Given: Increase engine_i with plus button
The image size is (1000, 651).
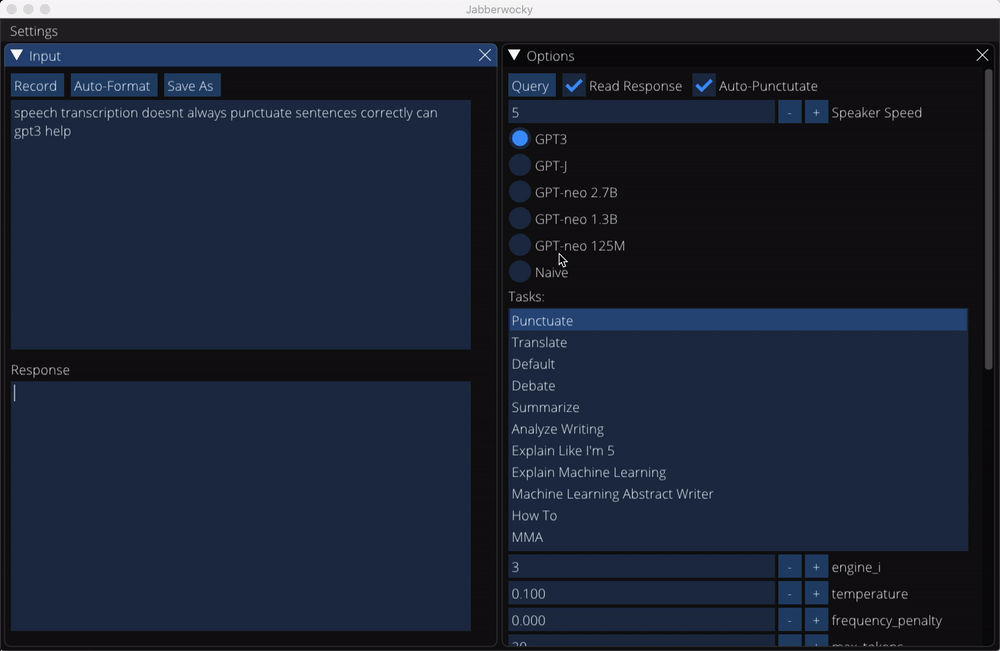Looking at the screenshot, I should (816, 567).
